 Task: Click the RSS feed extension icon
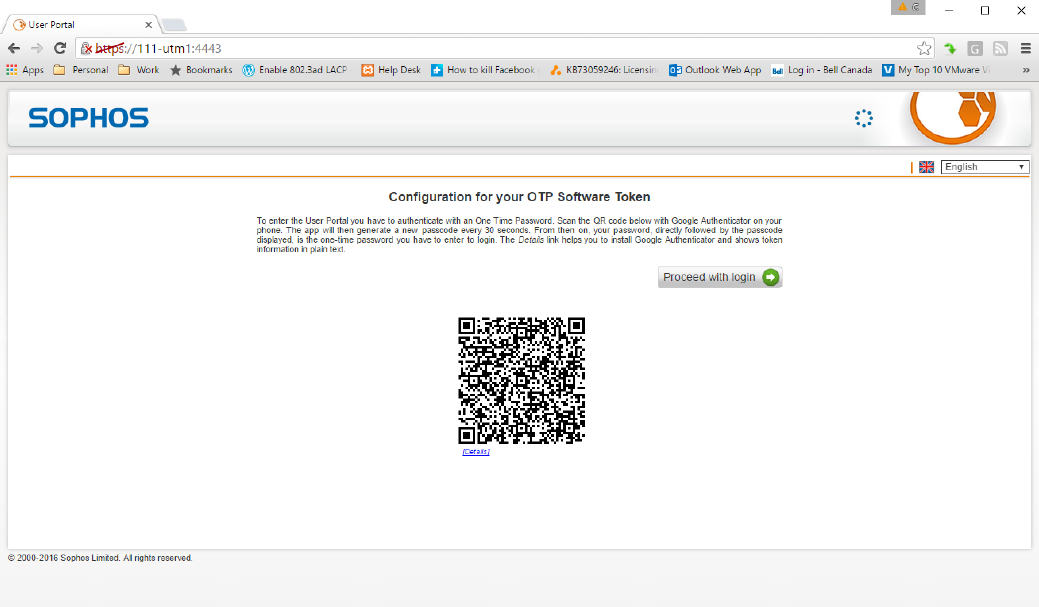click(x=1000, y=48)
